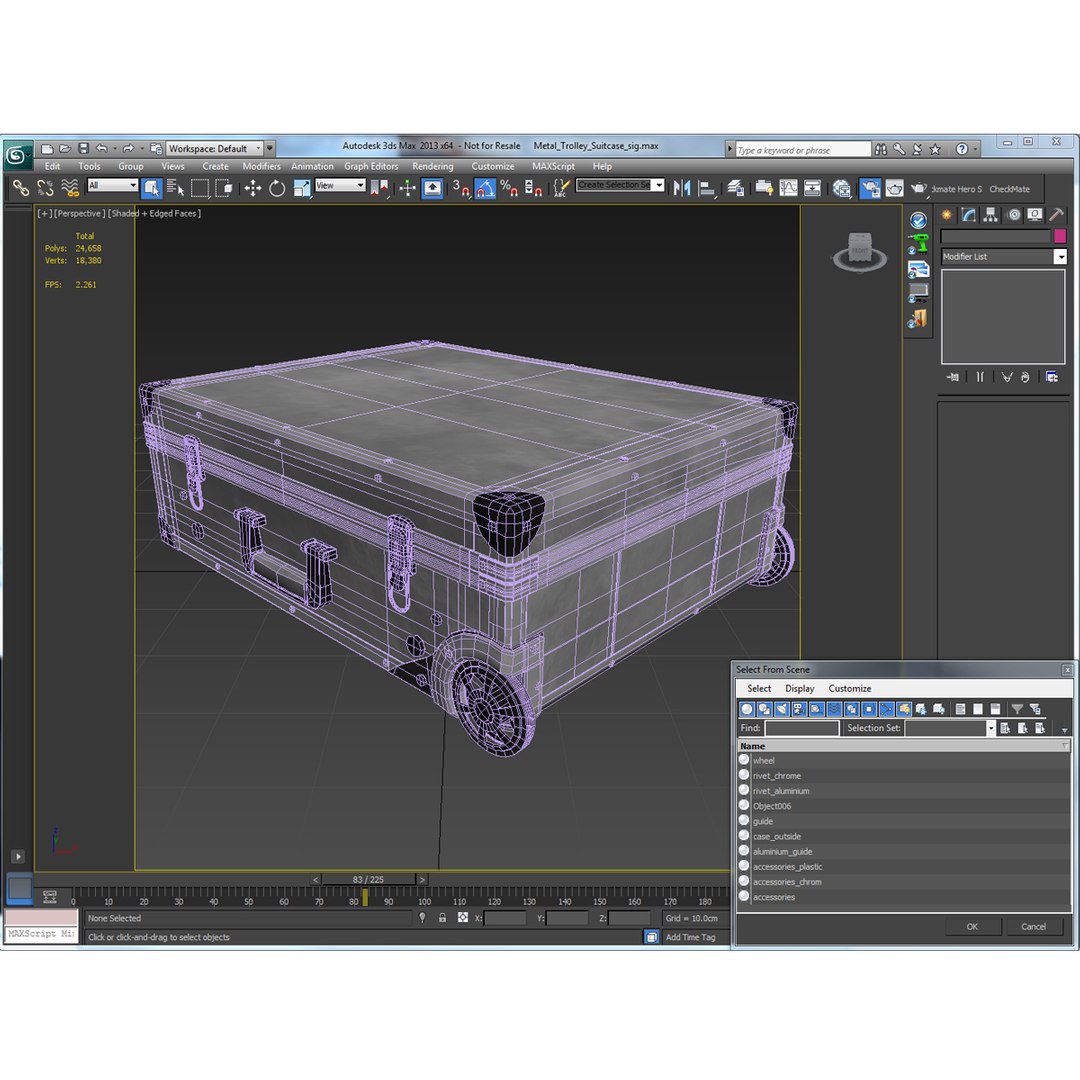Toggle Display Lights filter in Select From Scene
1080x1080 pixels.
pos(782,709)
